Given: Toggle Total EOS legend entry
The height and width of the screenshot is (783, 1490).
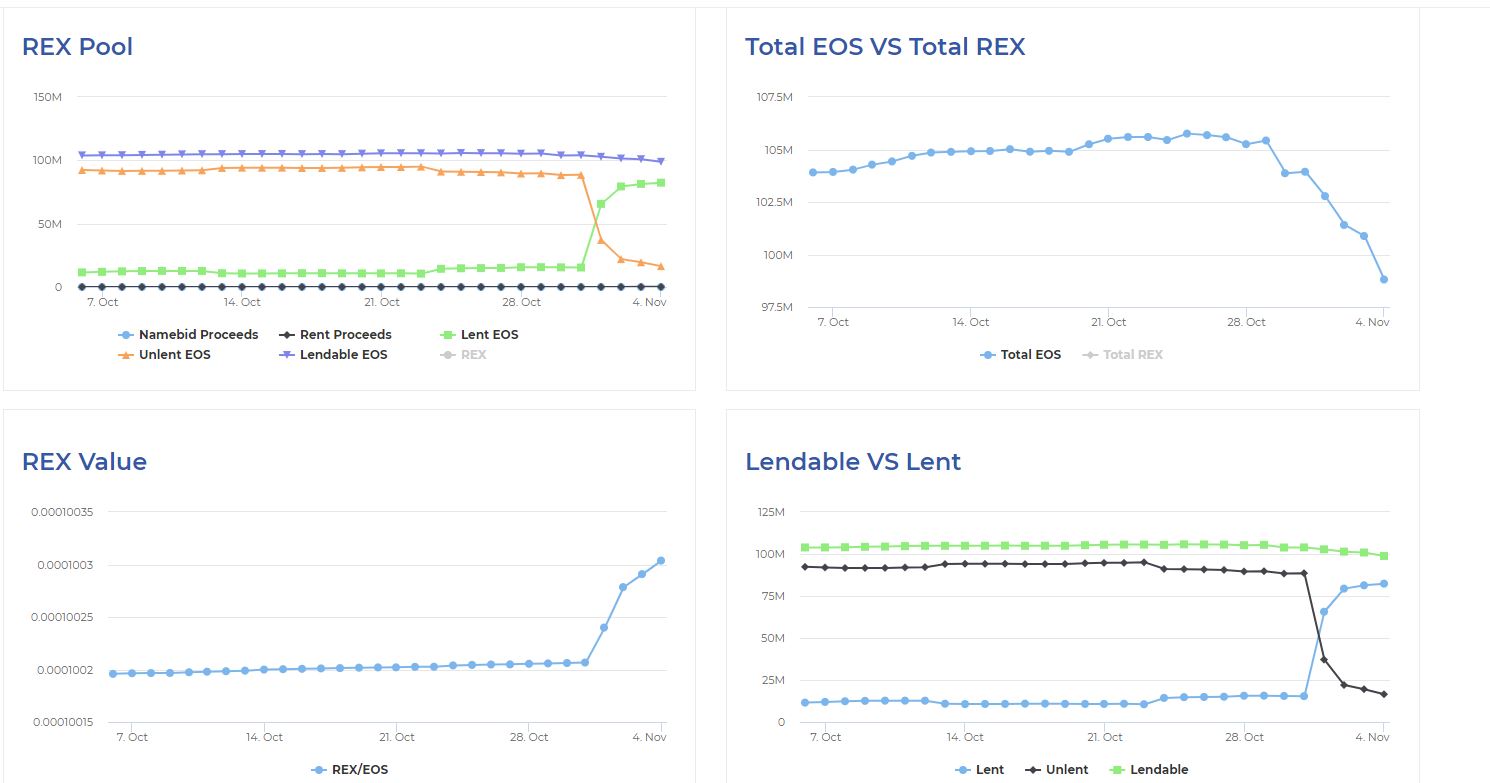Looking at the screenshot, I should point(1020,355).
